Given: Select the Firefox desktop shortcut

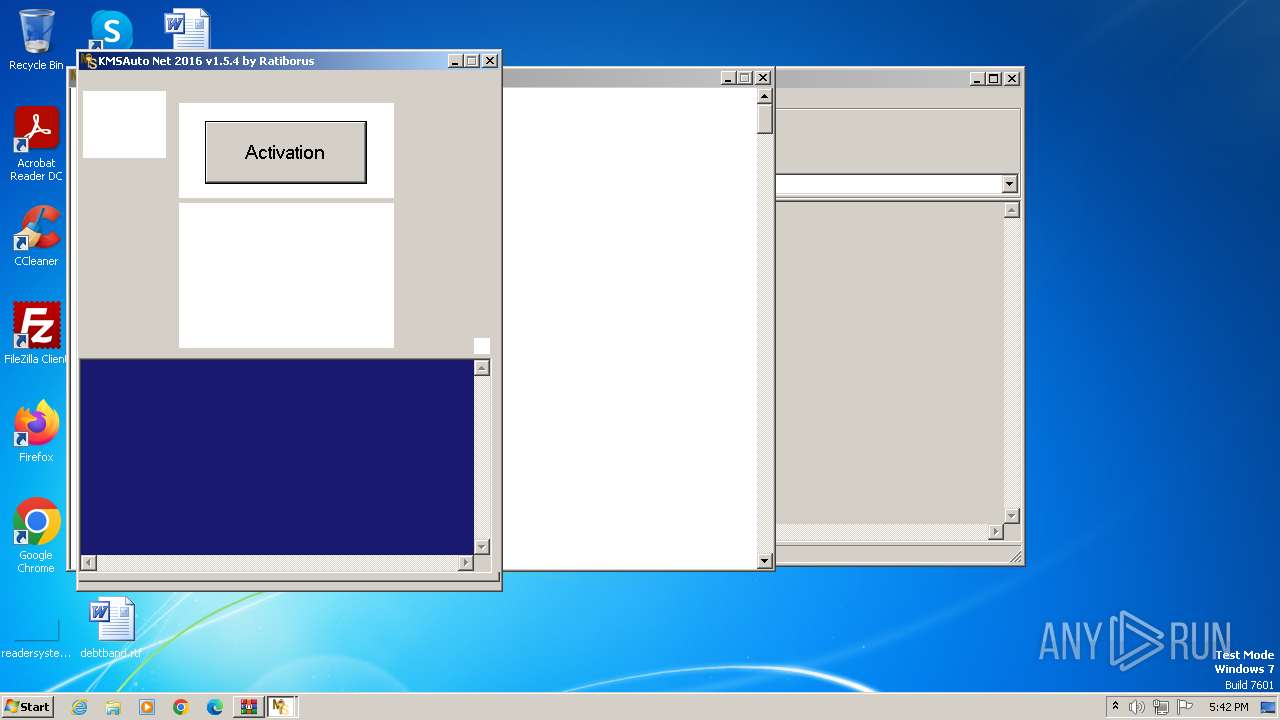Looking at the screenshot, I should click(x=36, y=431).
